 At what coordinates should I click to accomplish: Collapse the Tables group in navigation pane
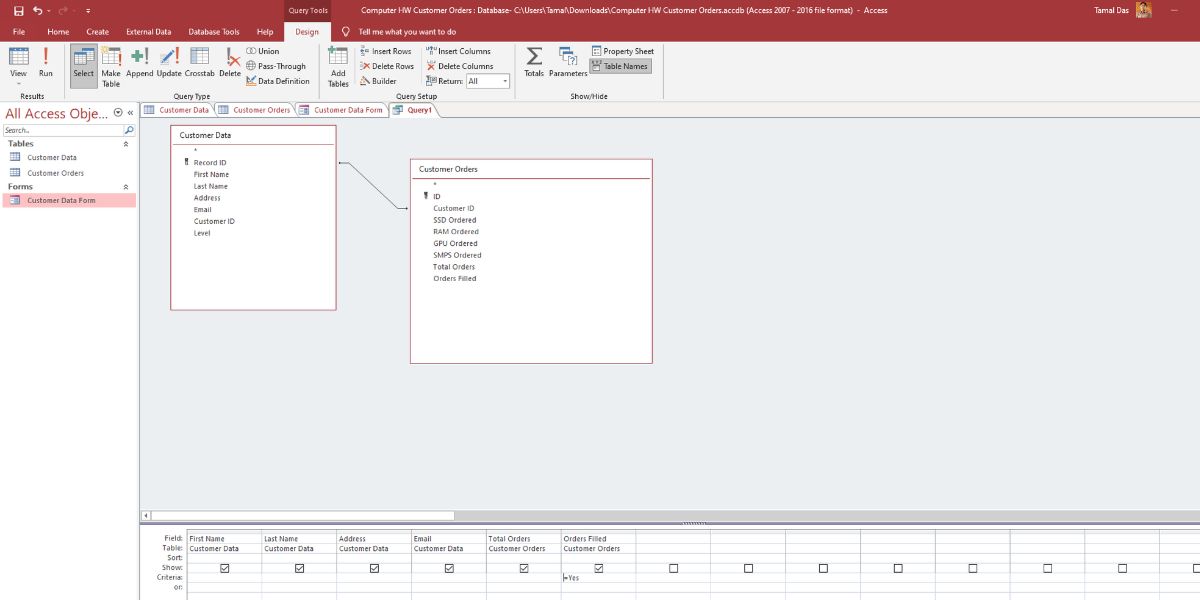[x=126, y=144]
